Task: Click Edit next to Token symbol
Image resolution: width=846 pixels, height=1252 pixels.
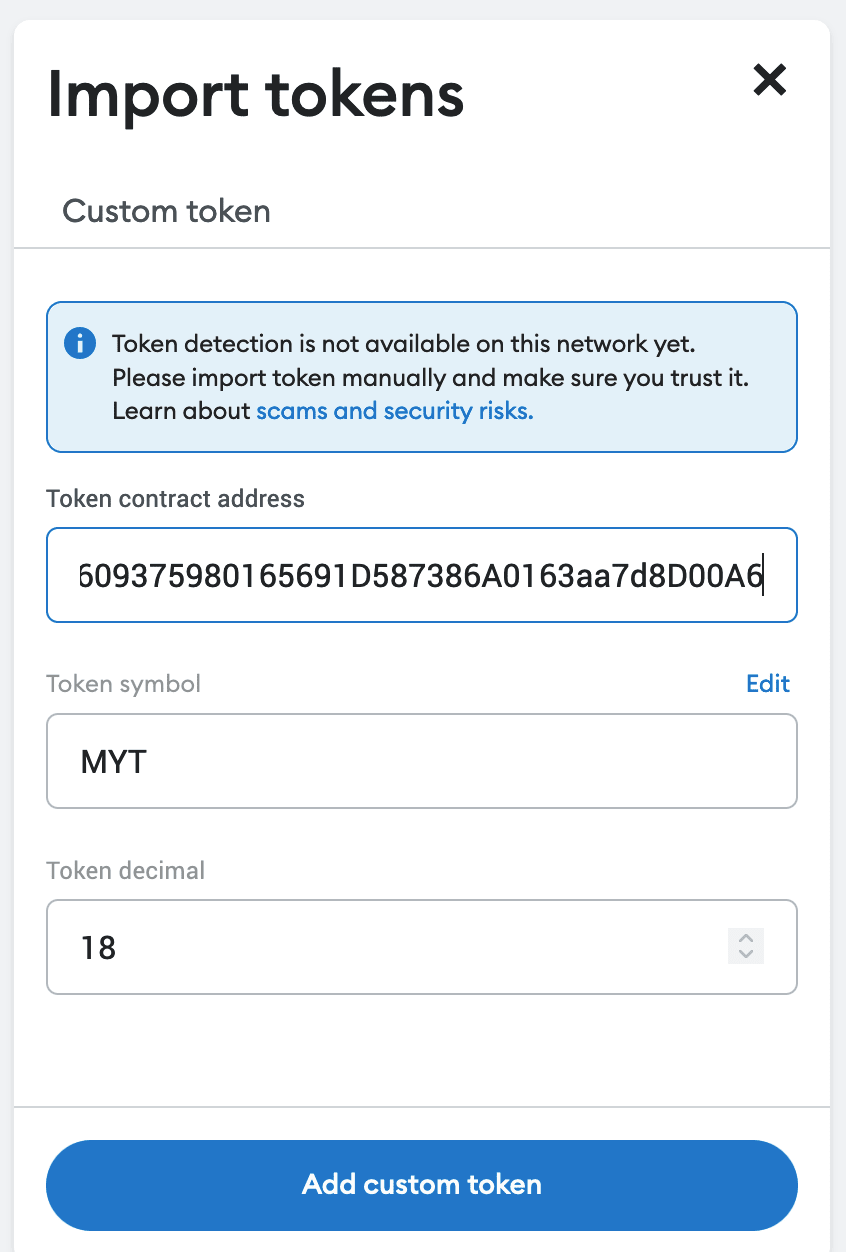Action: [768, 684]
